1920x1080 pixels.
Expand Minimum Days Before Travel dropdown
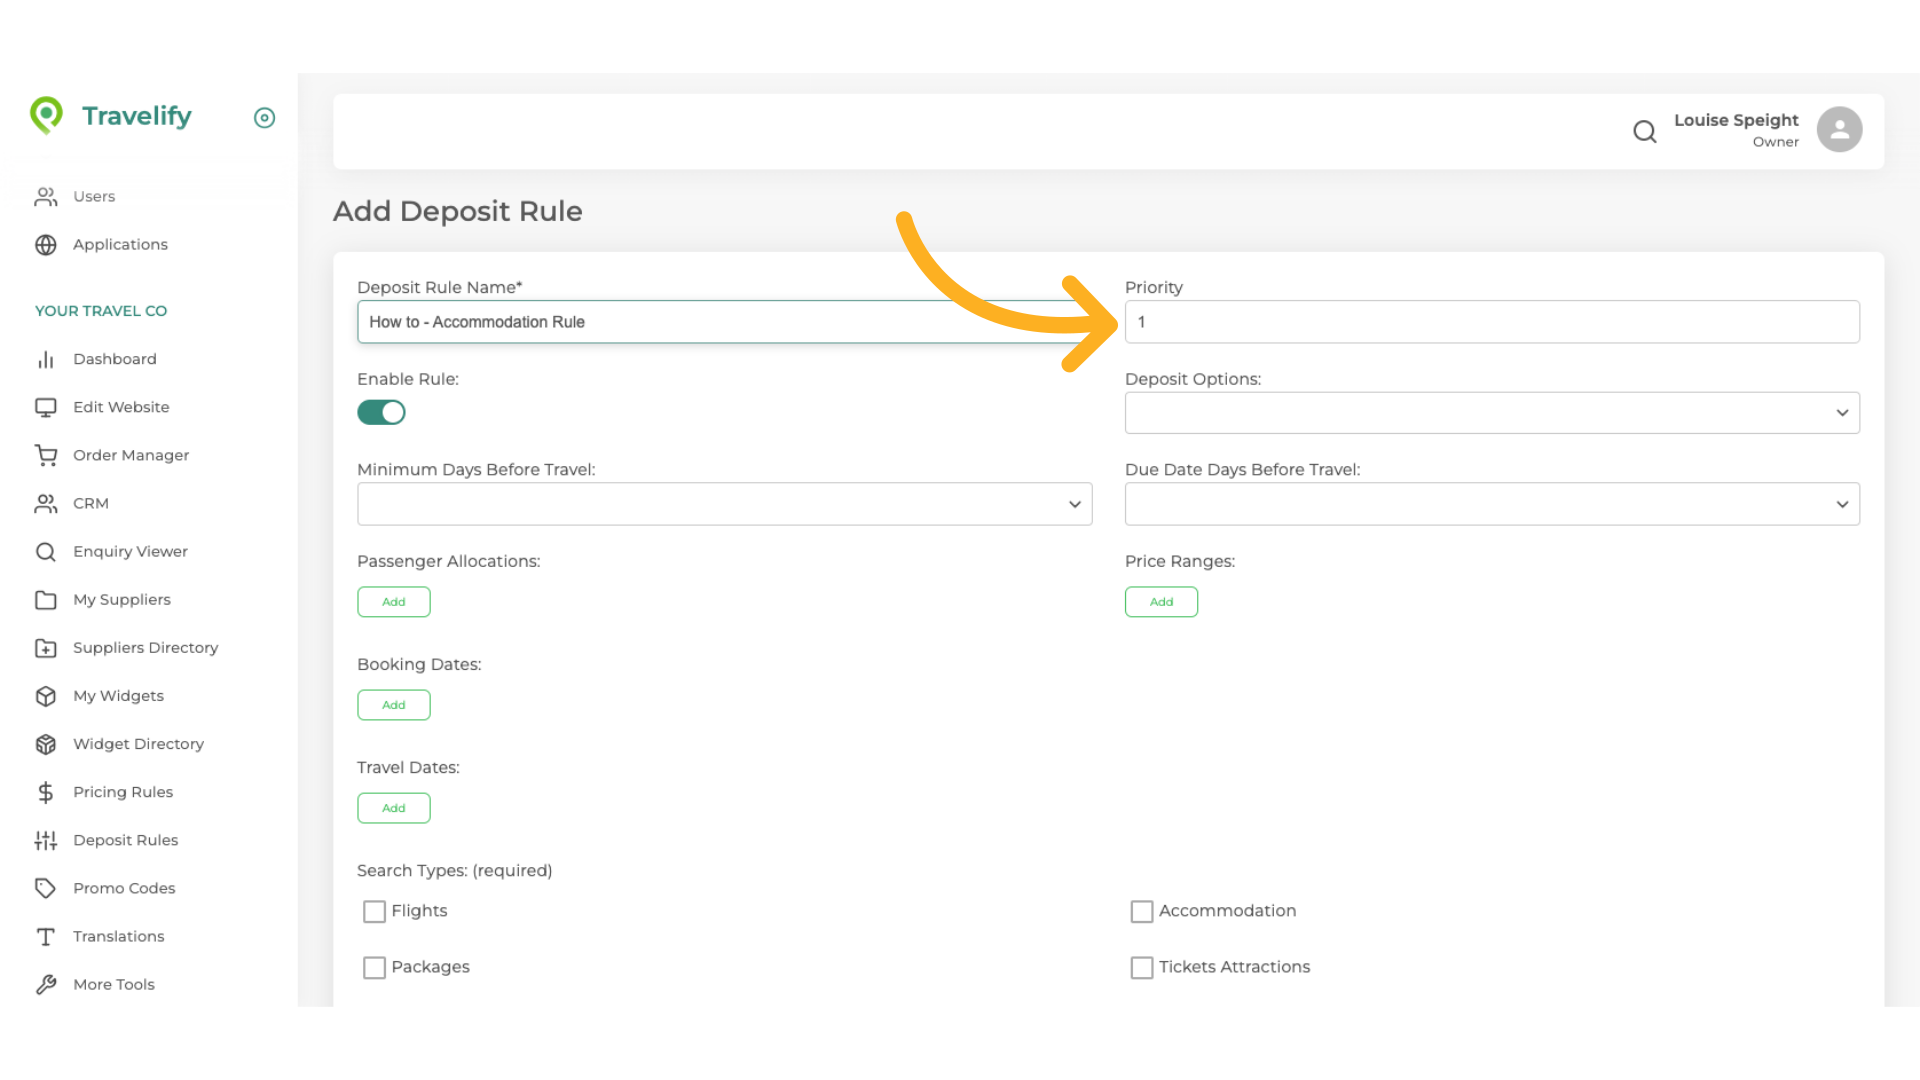724,504
